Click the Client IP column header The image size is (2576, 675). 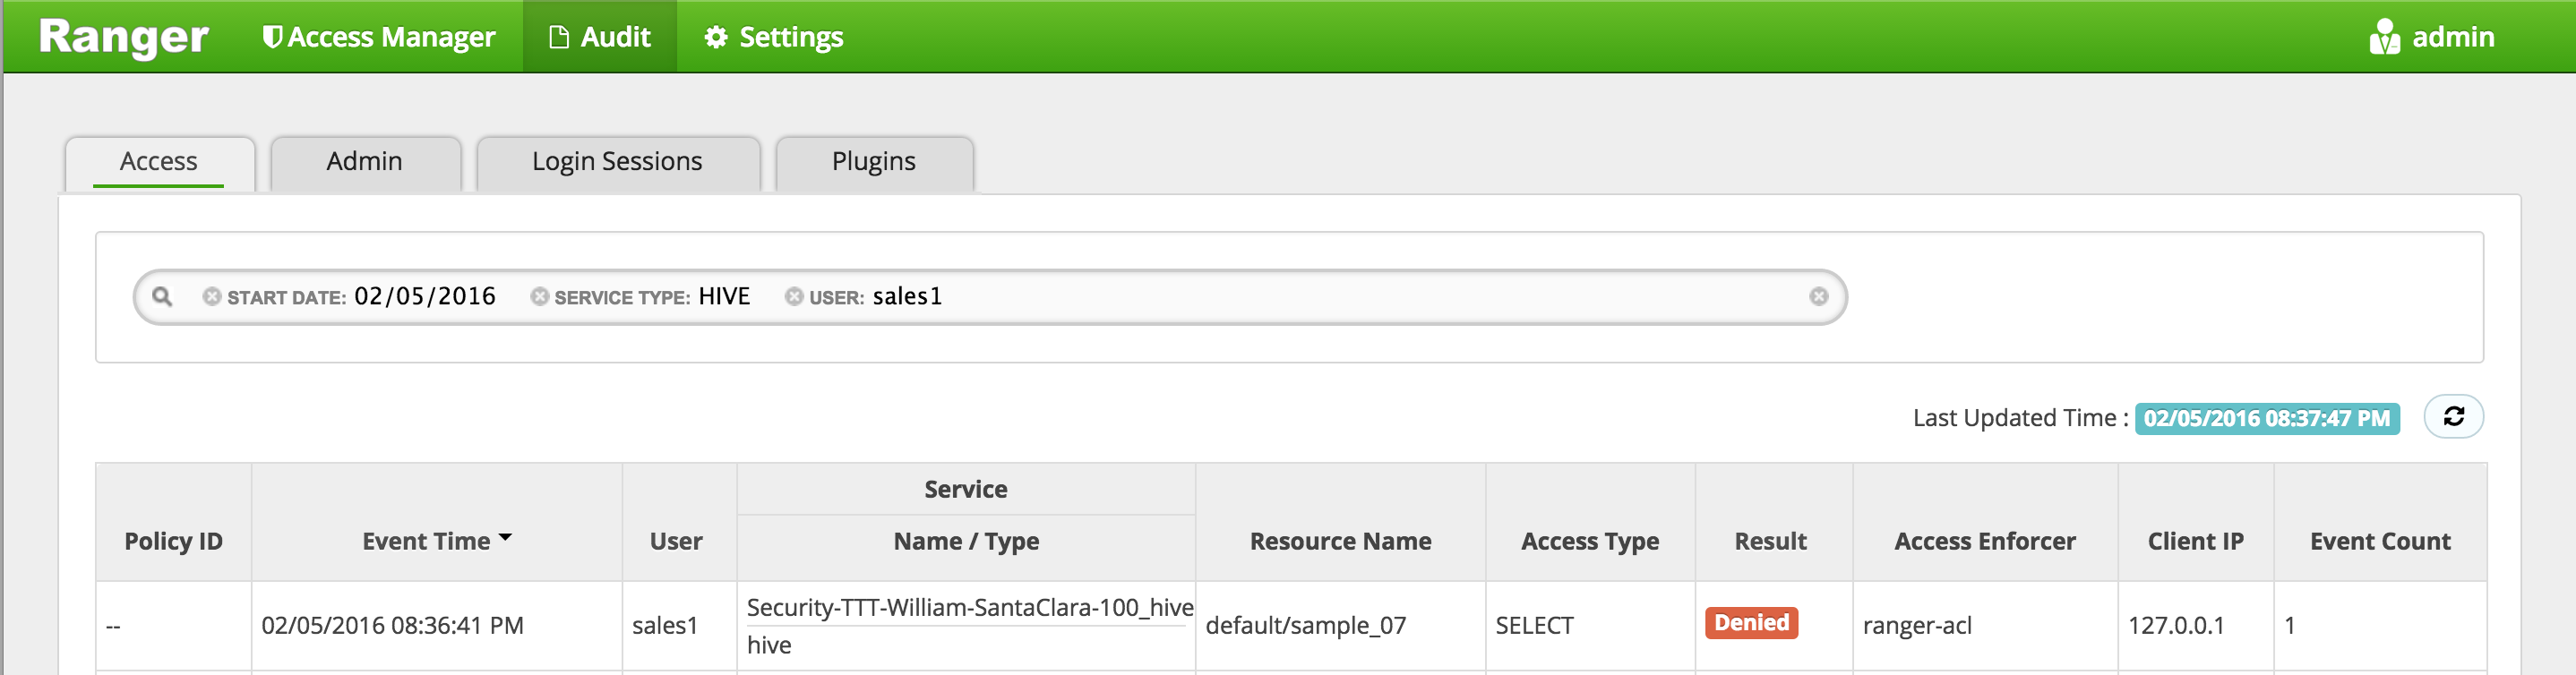(2196, 541)
